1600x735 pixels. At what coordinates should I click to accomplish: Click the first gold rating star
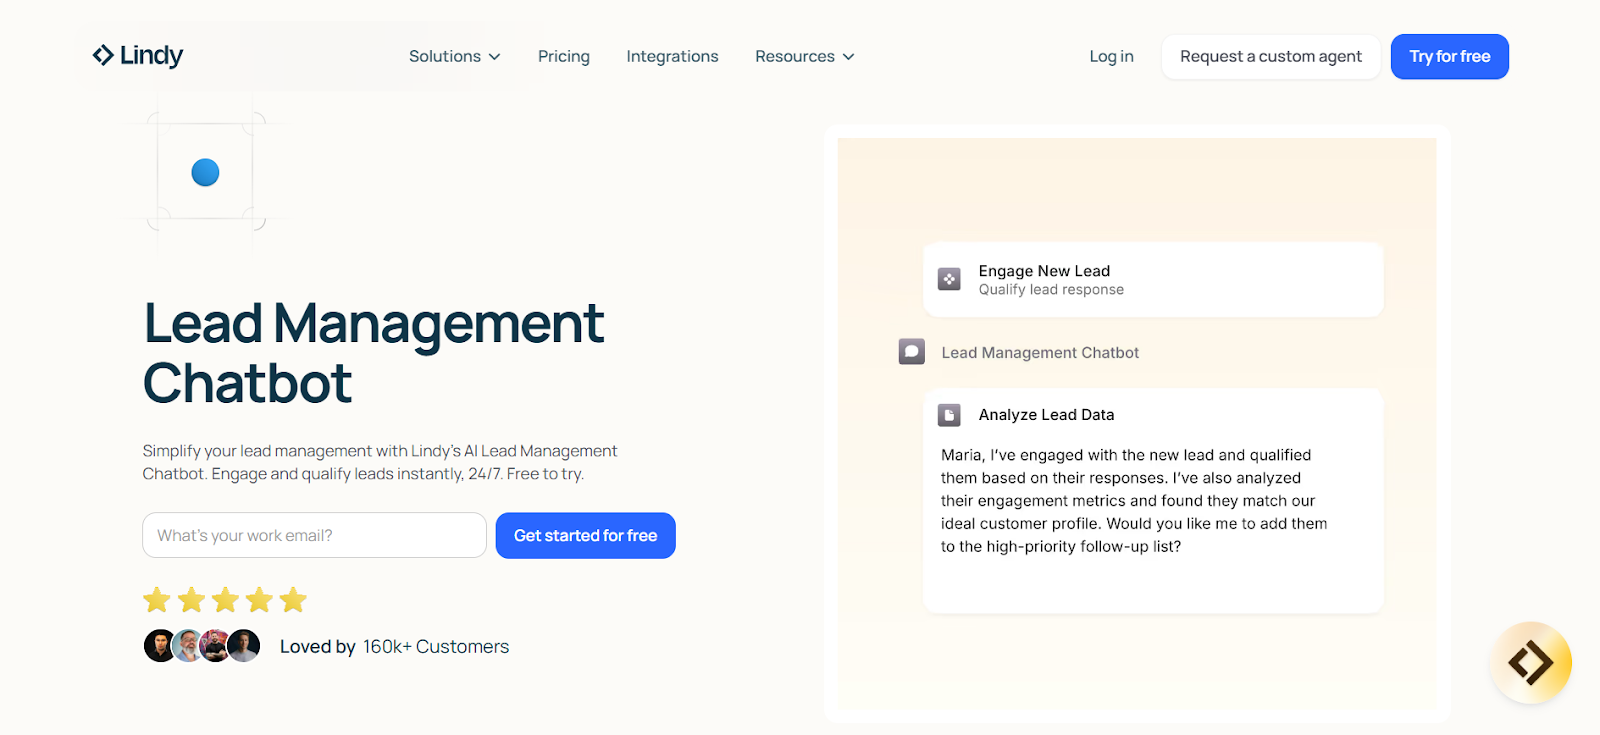[x=157, y=600]
